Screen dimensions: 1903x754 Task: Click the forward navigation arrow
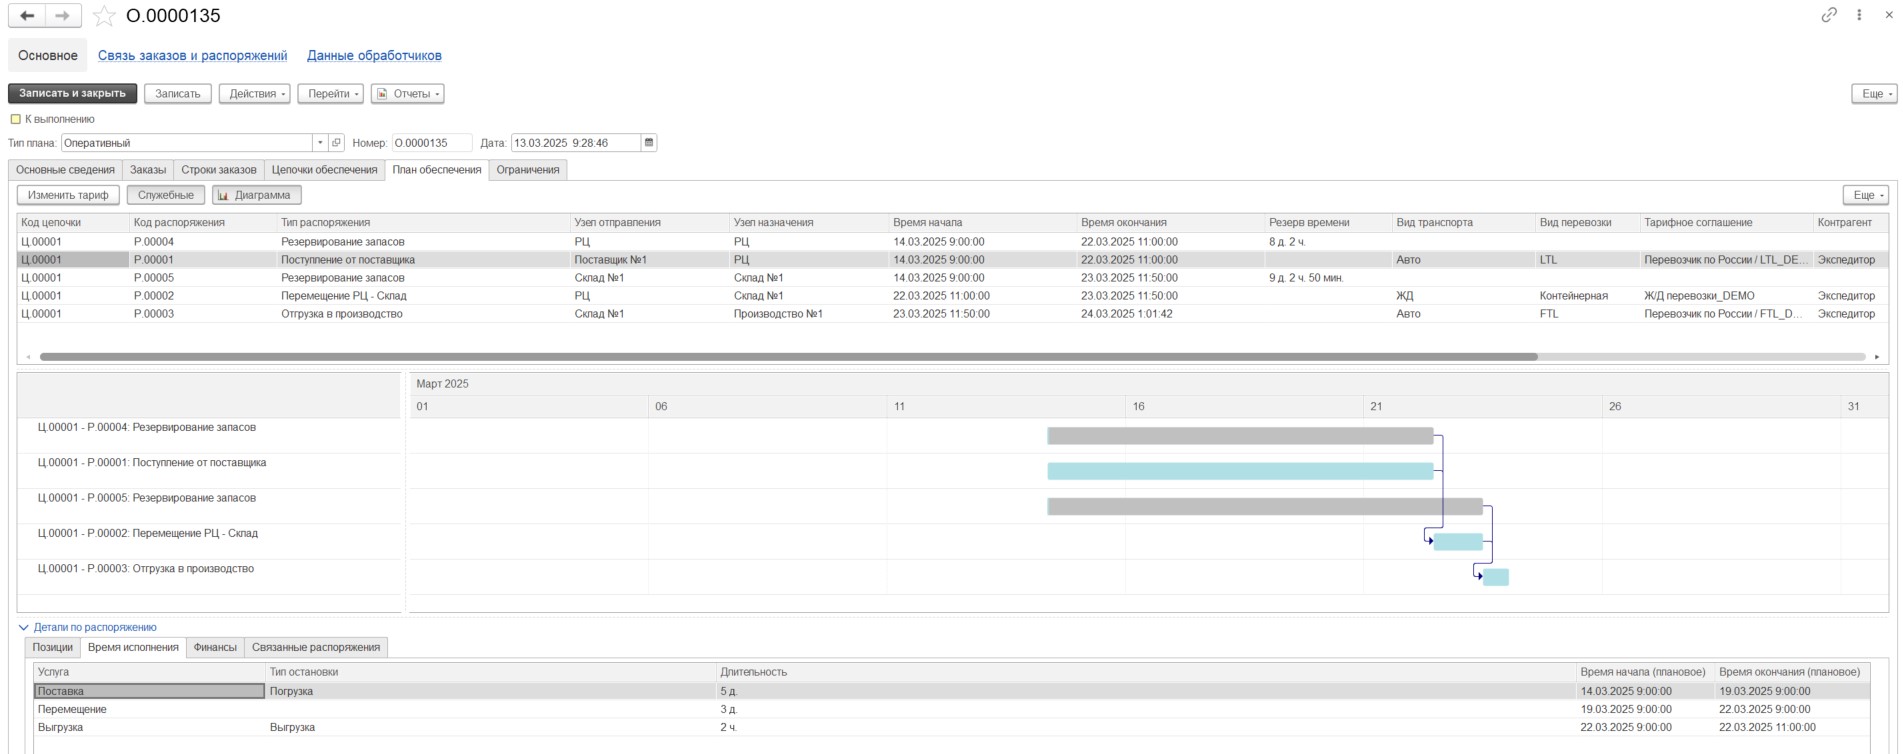(63, 16)
